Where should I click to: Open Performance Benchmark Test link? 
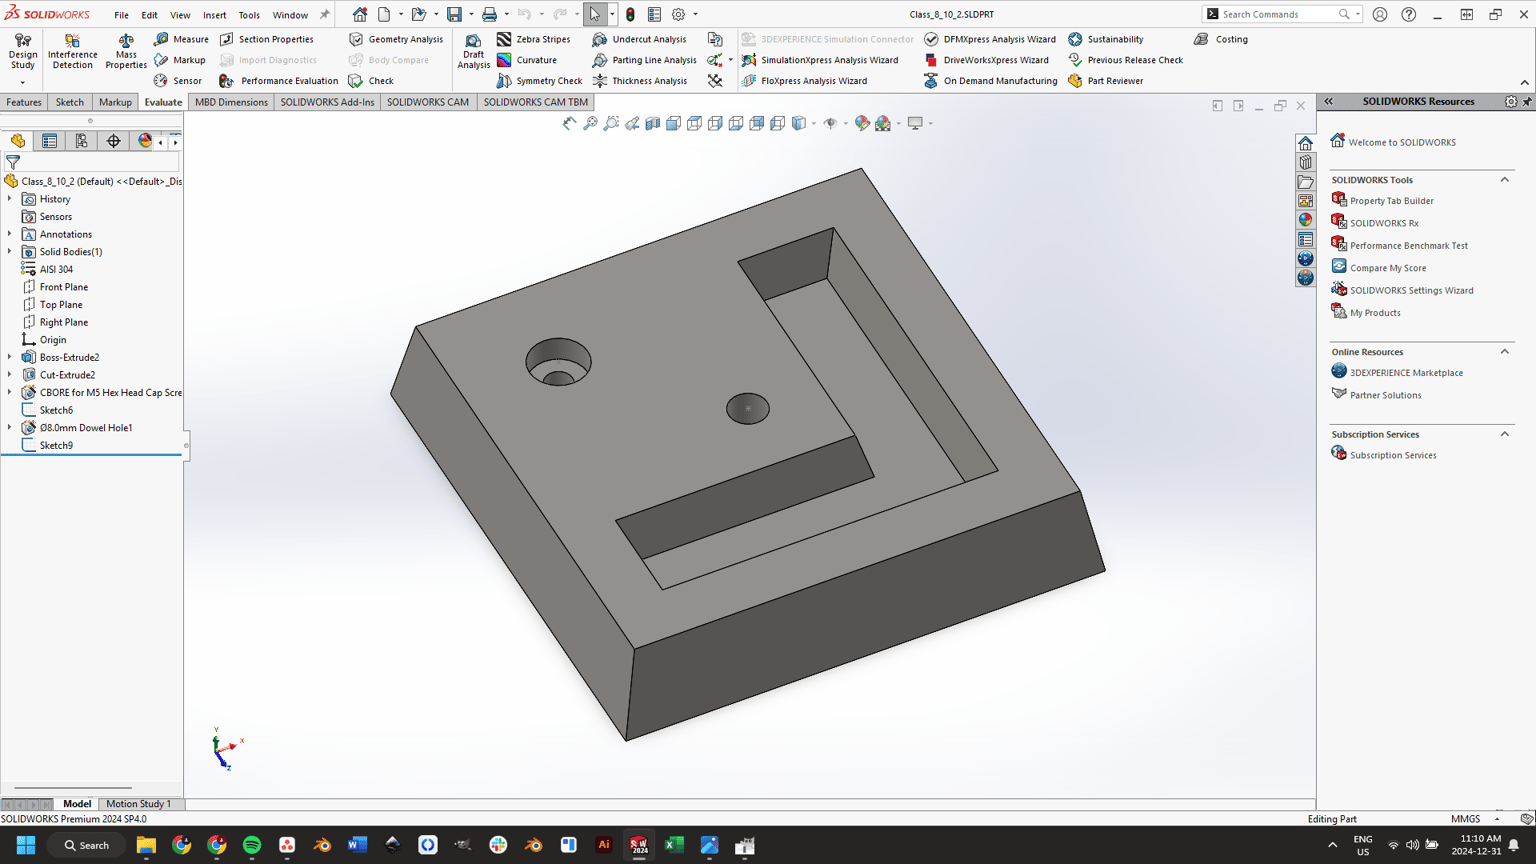(x=1408, y=245)
